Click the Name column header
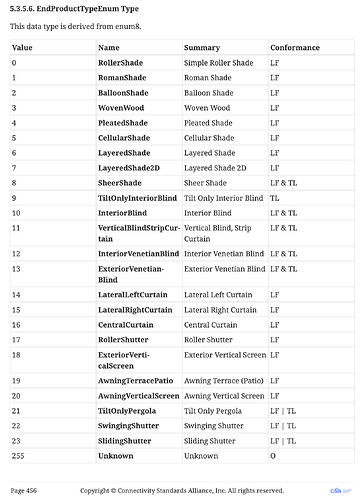360x500 pixels. (x=109, y=48)
